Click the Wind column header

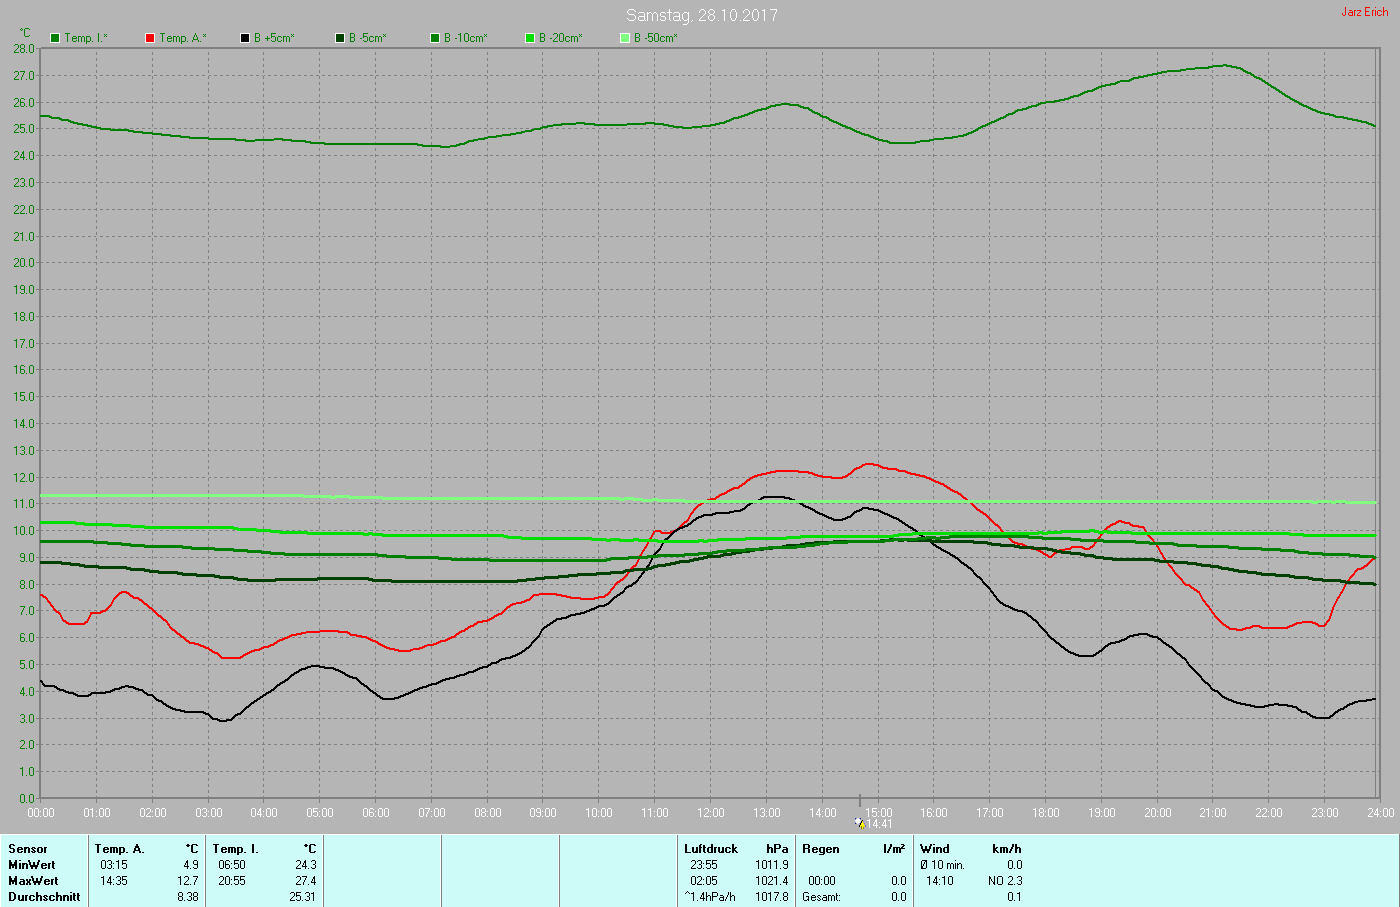click(935, 849)
